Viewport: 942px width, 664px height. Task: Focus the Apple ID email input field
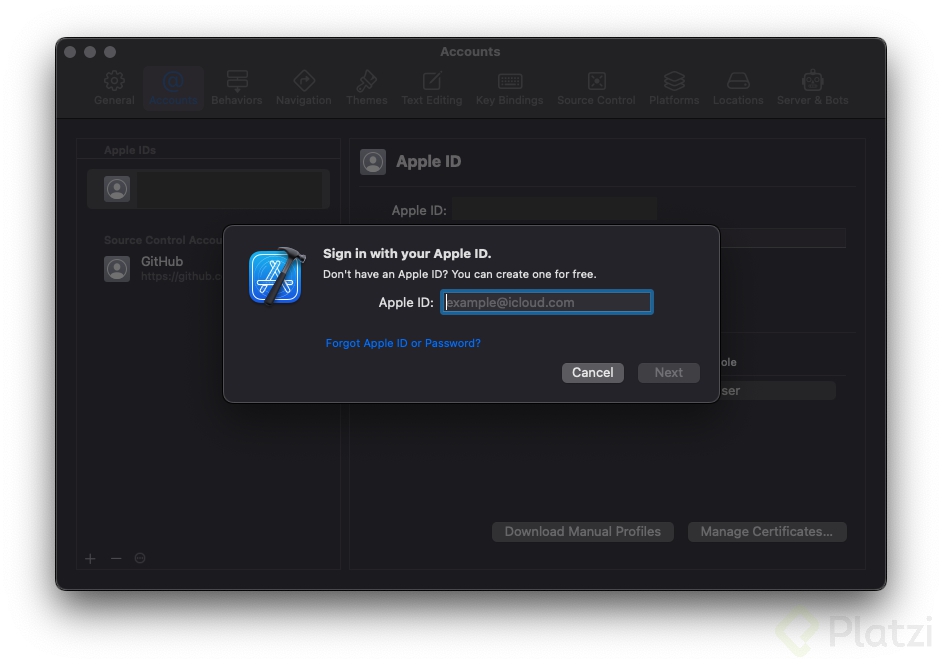[x=547, y=302]
